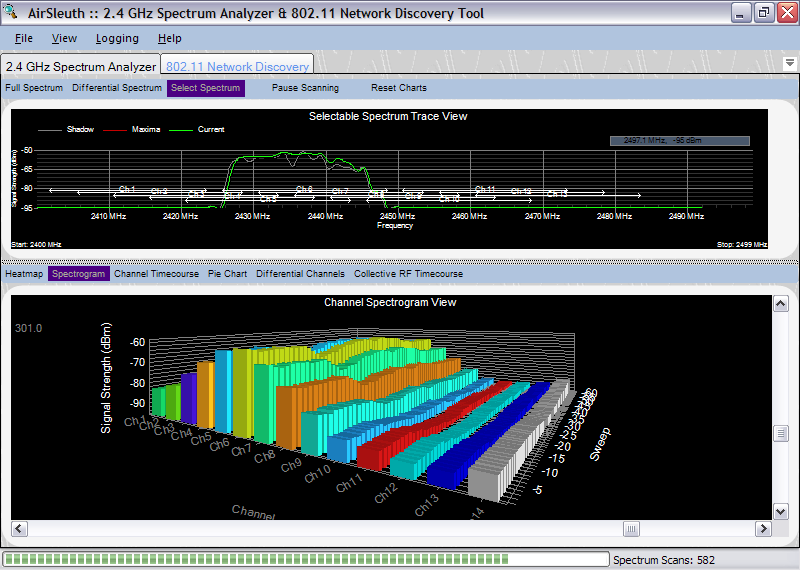Reset Charts in the analyzer
This screenshot has width=800, height=570.
(x=398, y=88)
